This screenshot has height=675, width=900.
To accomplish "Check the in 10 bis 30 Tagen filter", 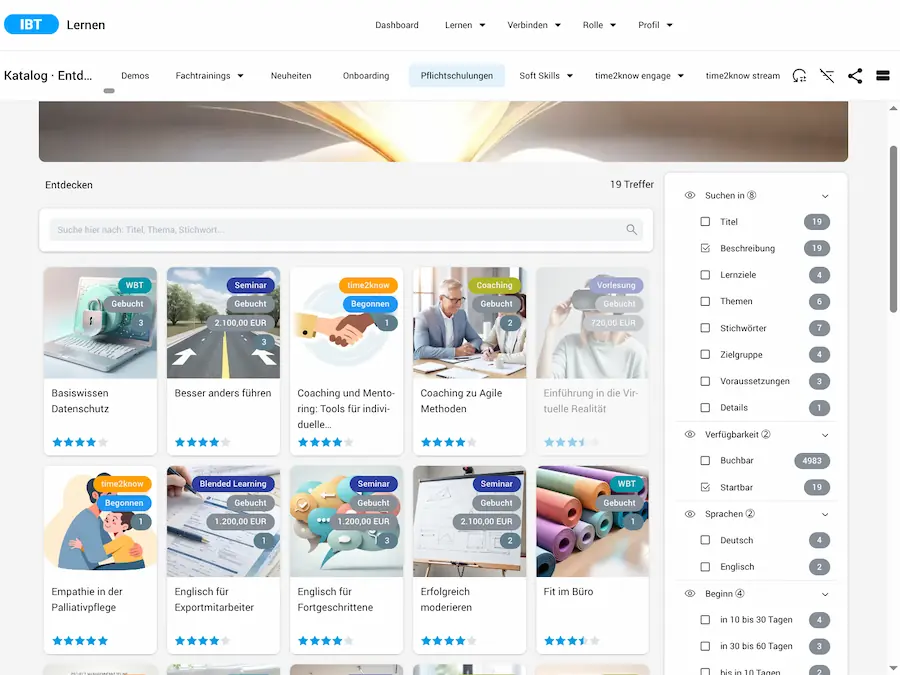I will [705, 620].
